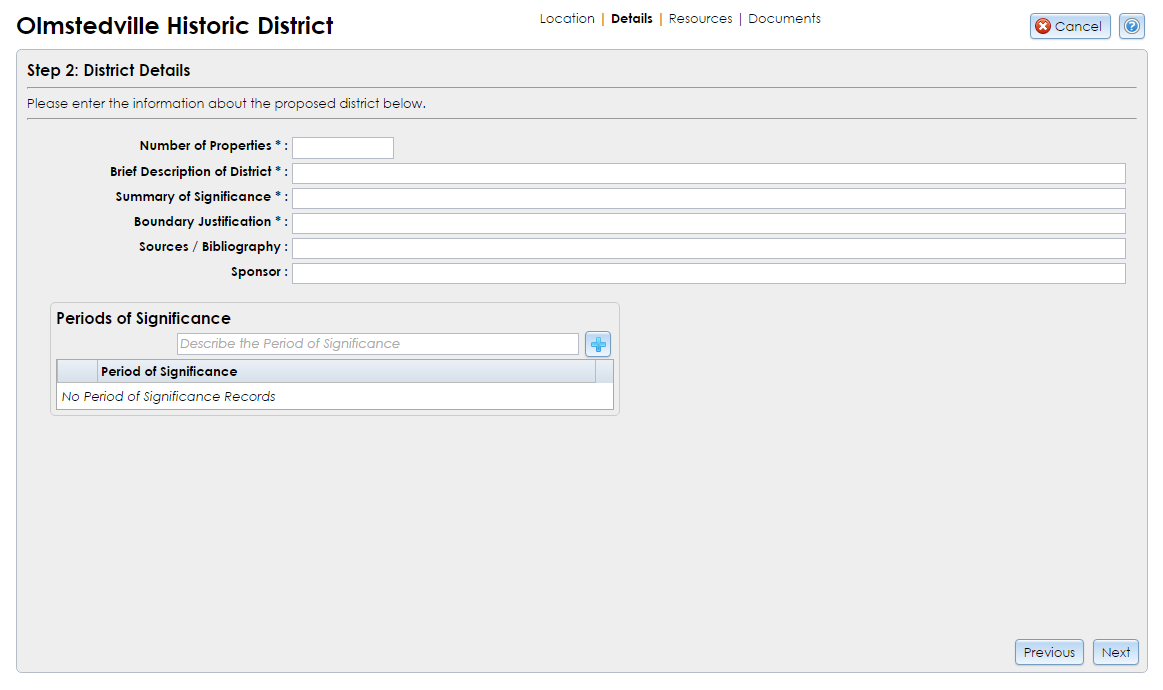This screenshot has height=690, width=1163.
Task: Focus the Summary of Significance field
Action: 708,197
